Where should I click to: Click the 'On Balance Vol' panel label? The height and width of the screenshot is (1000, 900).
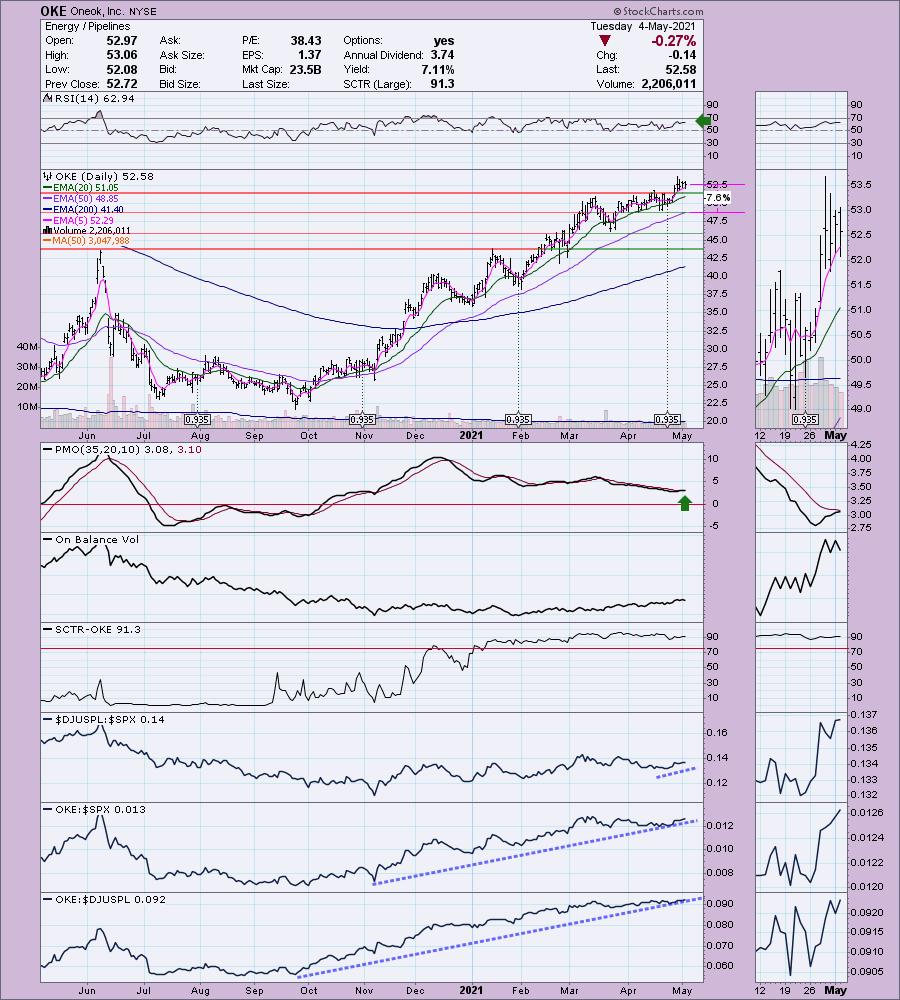point(97,540)
